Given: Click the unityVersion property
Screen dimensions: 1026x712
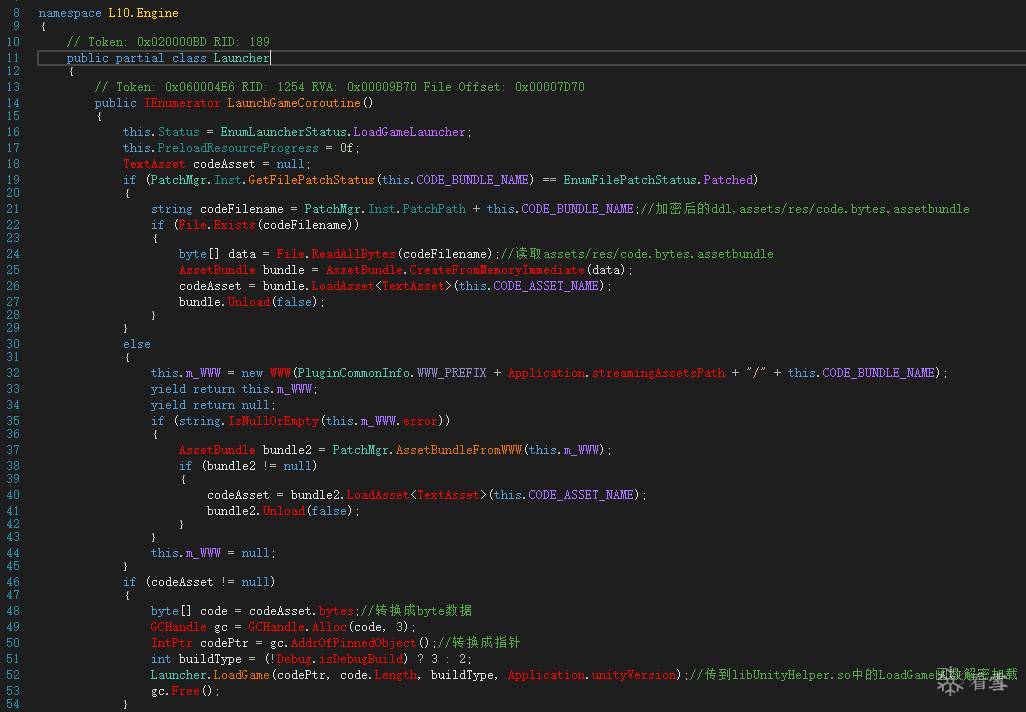Looking at the screenshot, I should pyautogui.click(x=634, y=675).
